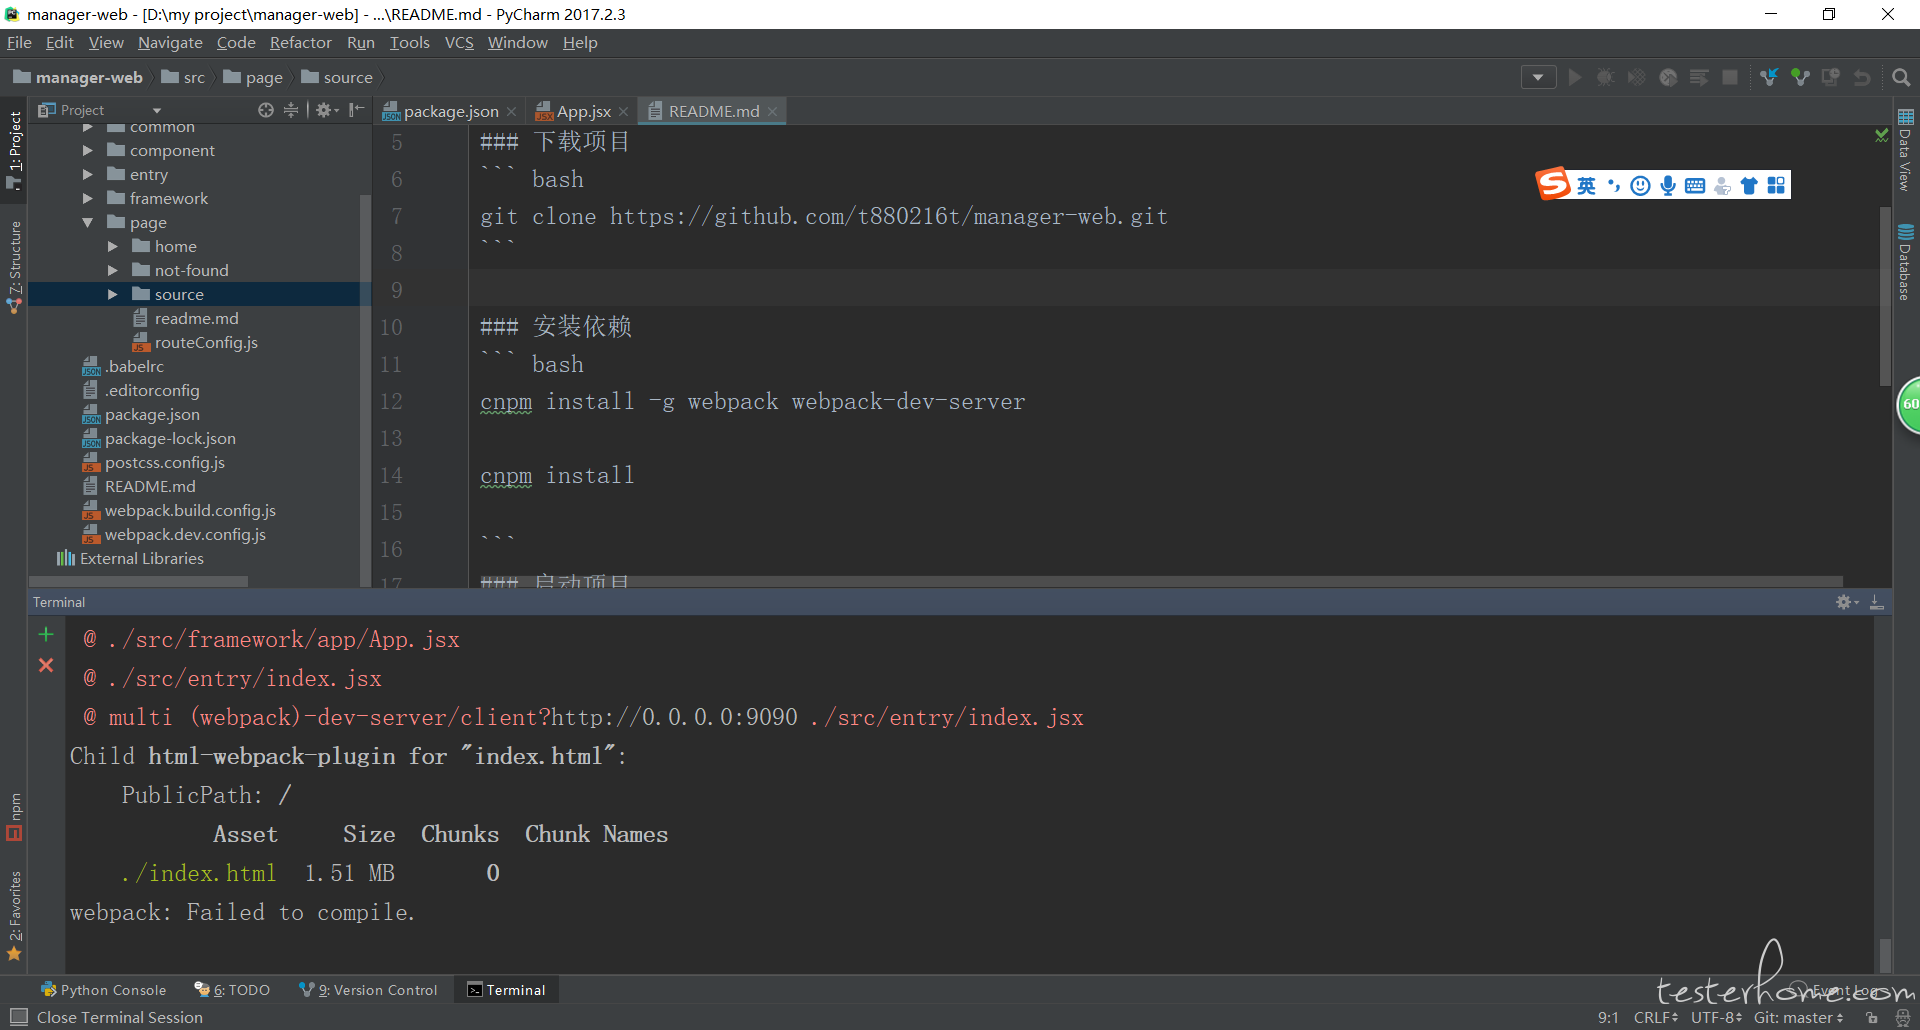Click Sogou IME logo icon

[x=1553, y=184]
